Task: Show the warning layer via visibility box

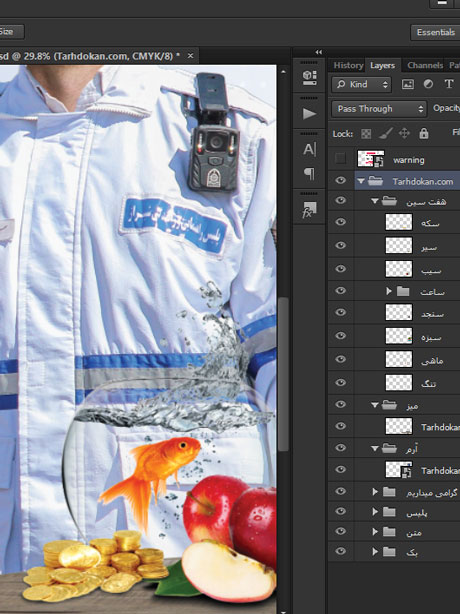Action: coord(341,159)
